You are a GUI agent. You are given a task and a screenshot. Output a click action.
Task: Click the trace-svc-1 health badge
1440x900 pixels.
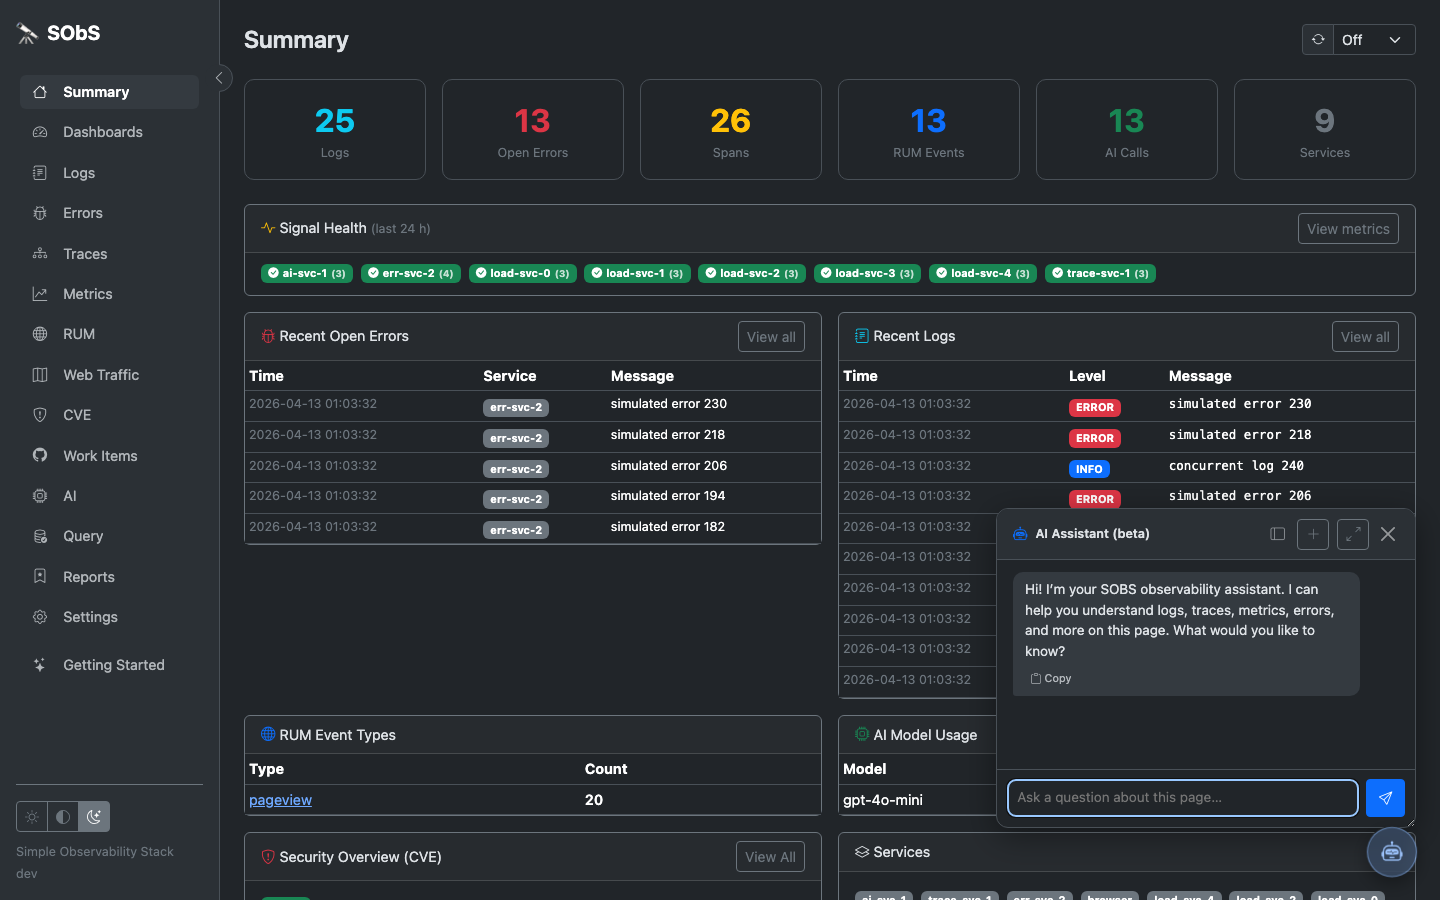tap(1101, 273)
